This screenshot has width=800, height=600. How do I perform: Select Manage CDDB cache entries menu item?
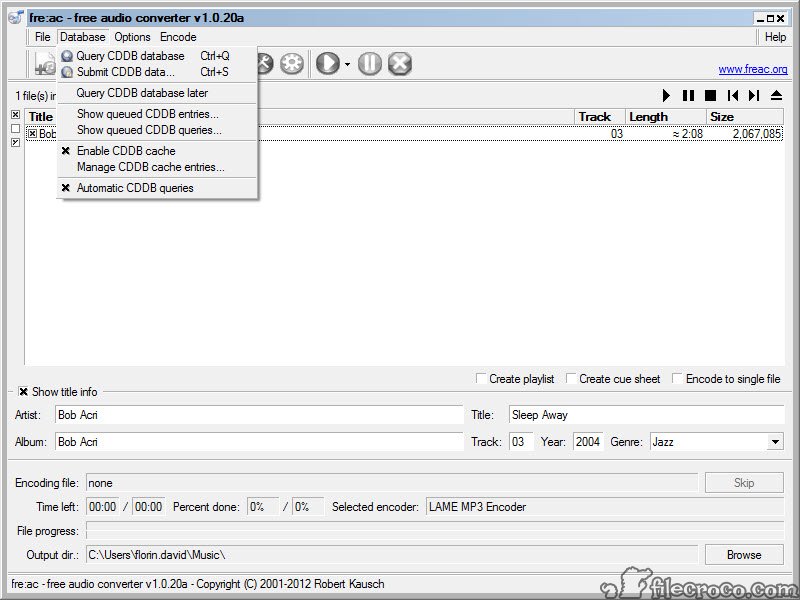[150, 167]
